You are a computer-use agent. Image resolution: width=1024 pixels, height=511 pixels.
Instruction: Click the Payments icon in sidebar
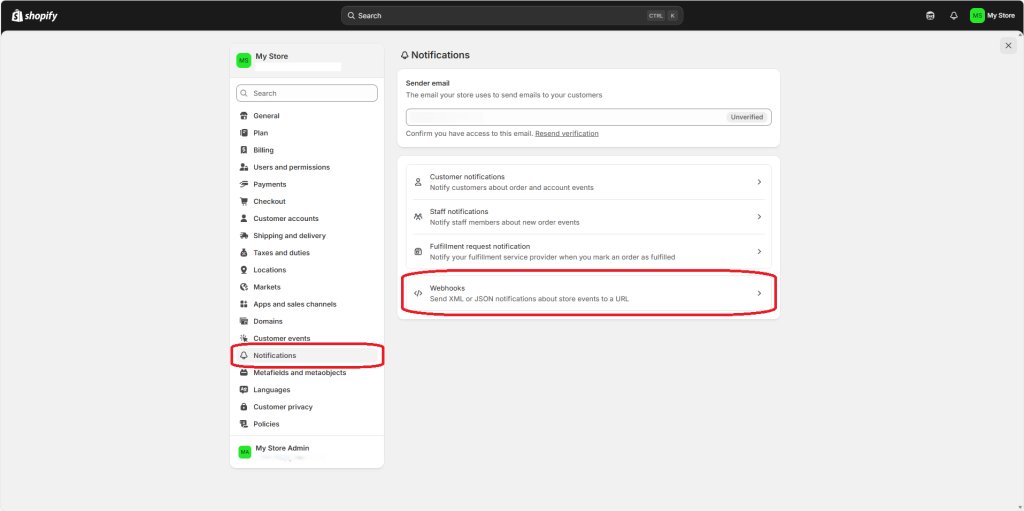tap(244, 184)
